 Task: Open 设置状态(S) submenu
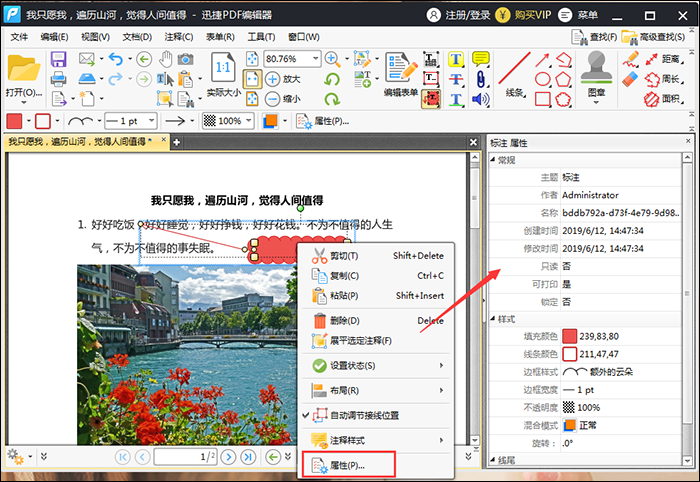click(x=376, y=366)
